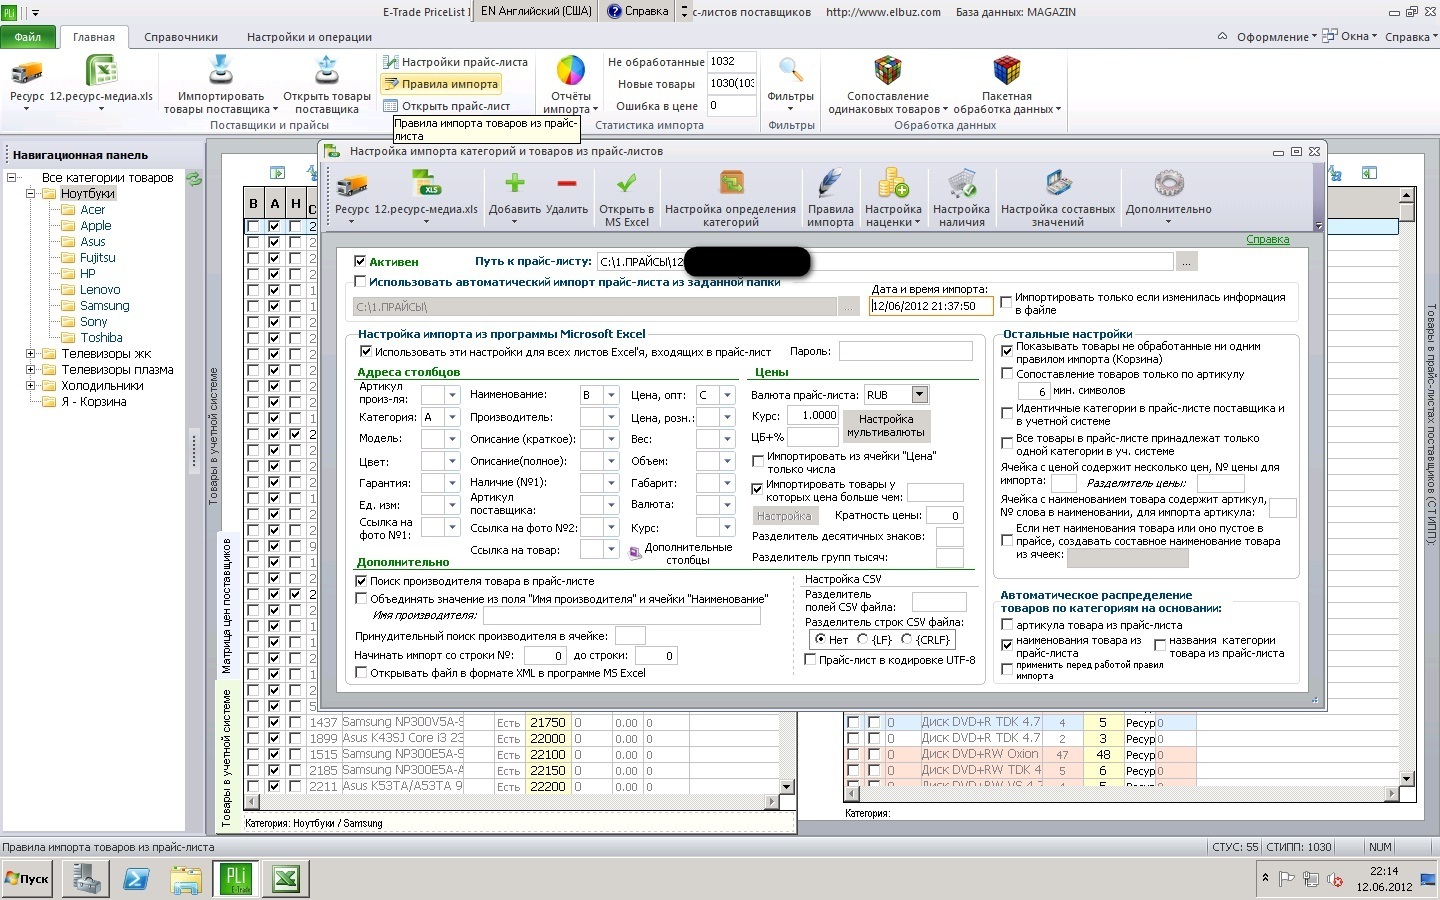
Task: Open Отчёты импорта pie chart icon
Action: click(x=571, y=72)
